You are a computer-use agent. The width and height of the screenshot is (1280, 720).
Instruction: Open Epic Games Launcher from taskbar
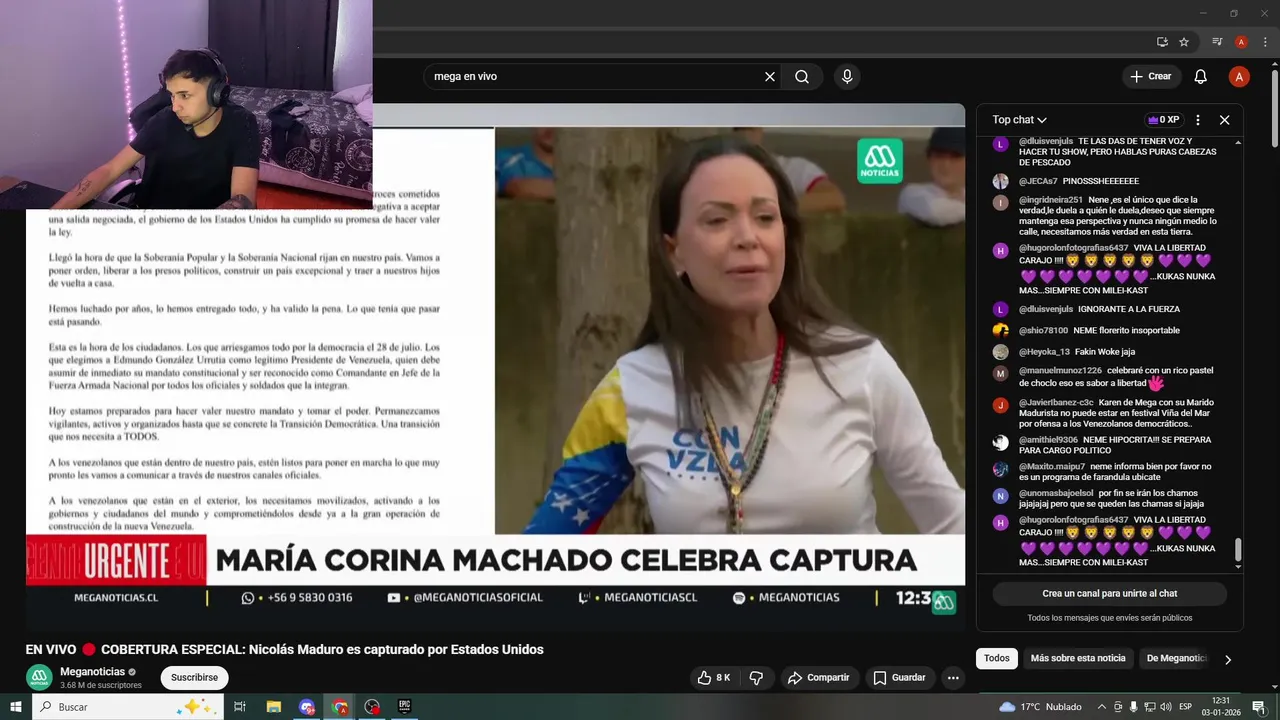[405, 706]
